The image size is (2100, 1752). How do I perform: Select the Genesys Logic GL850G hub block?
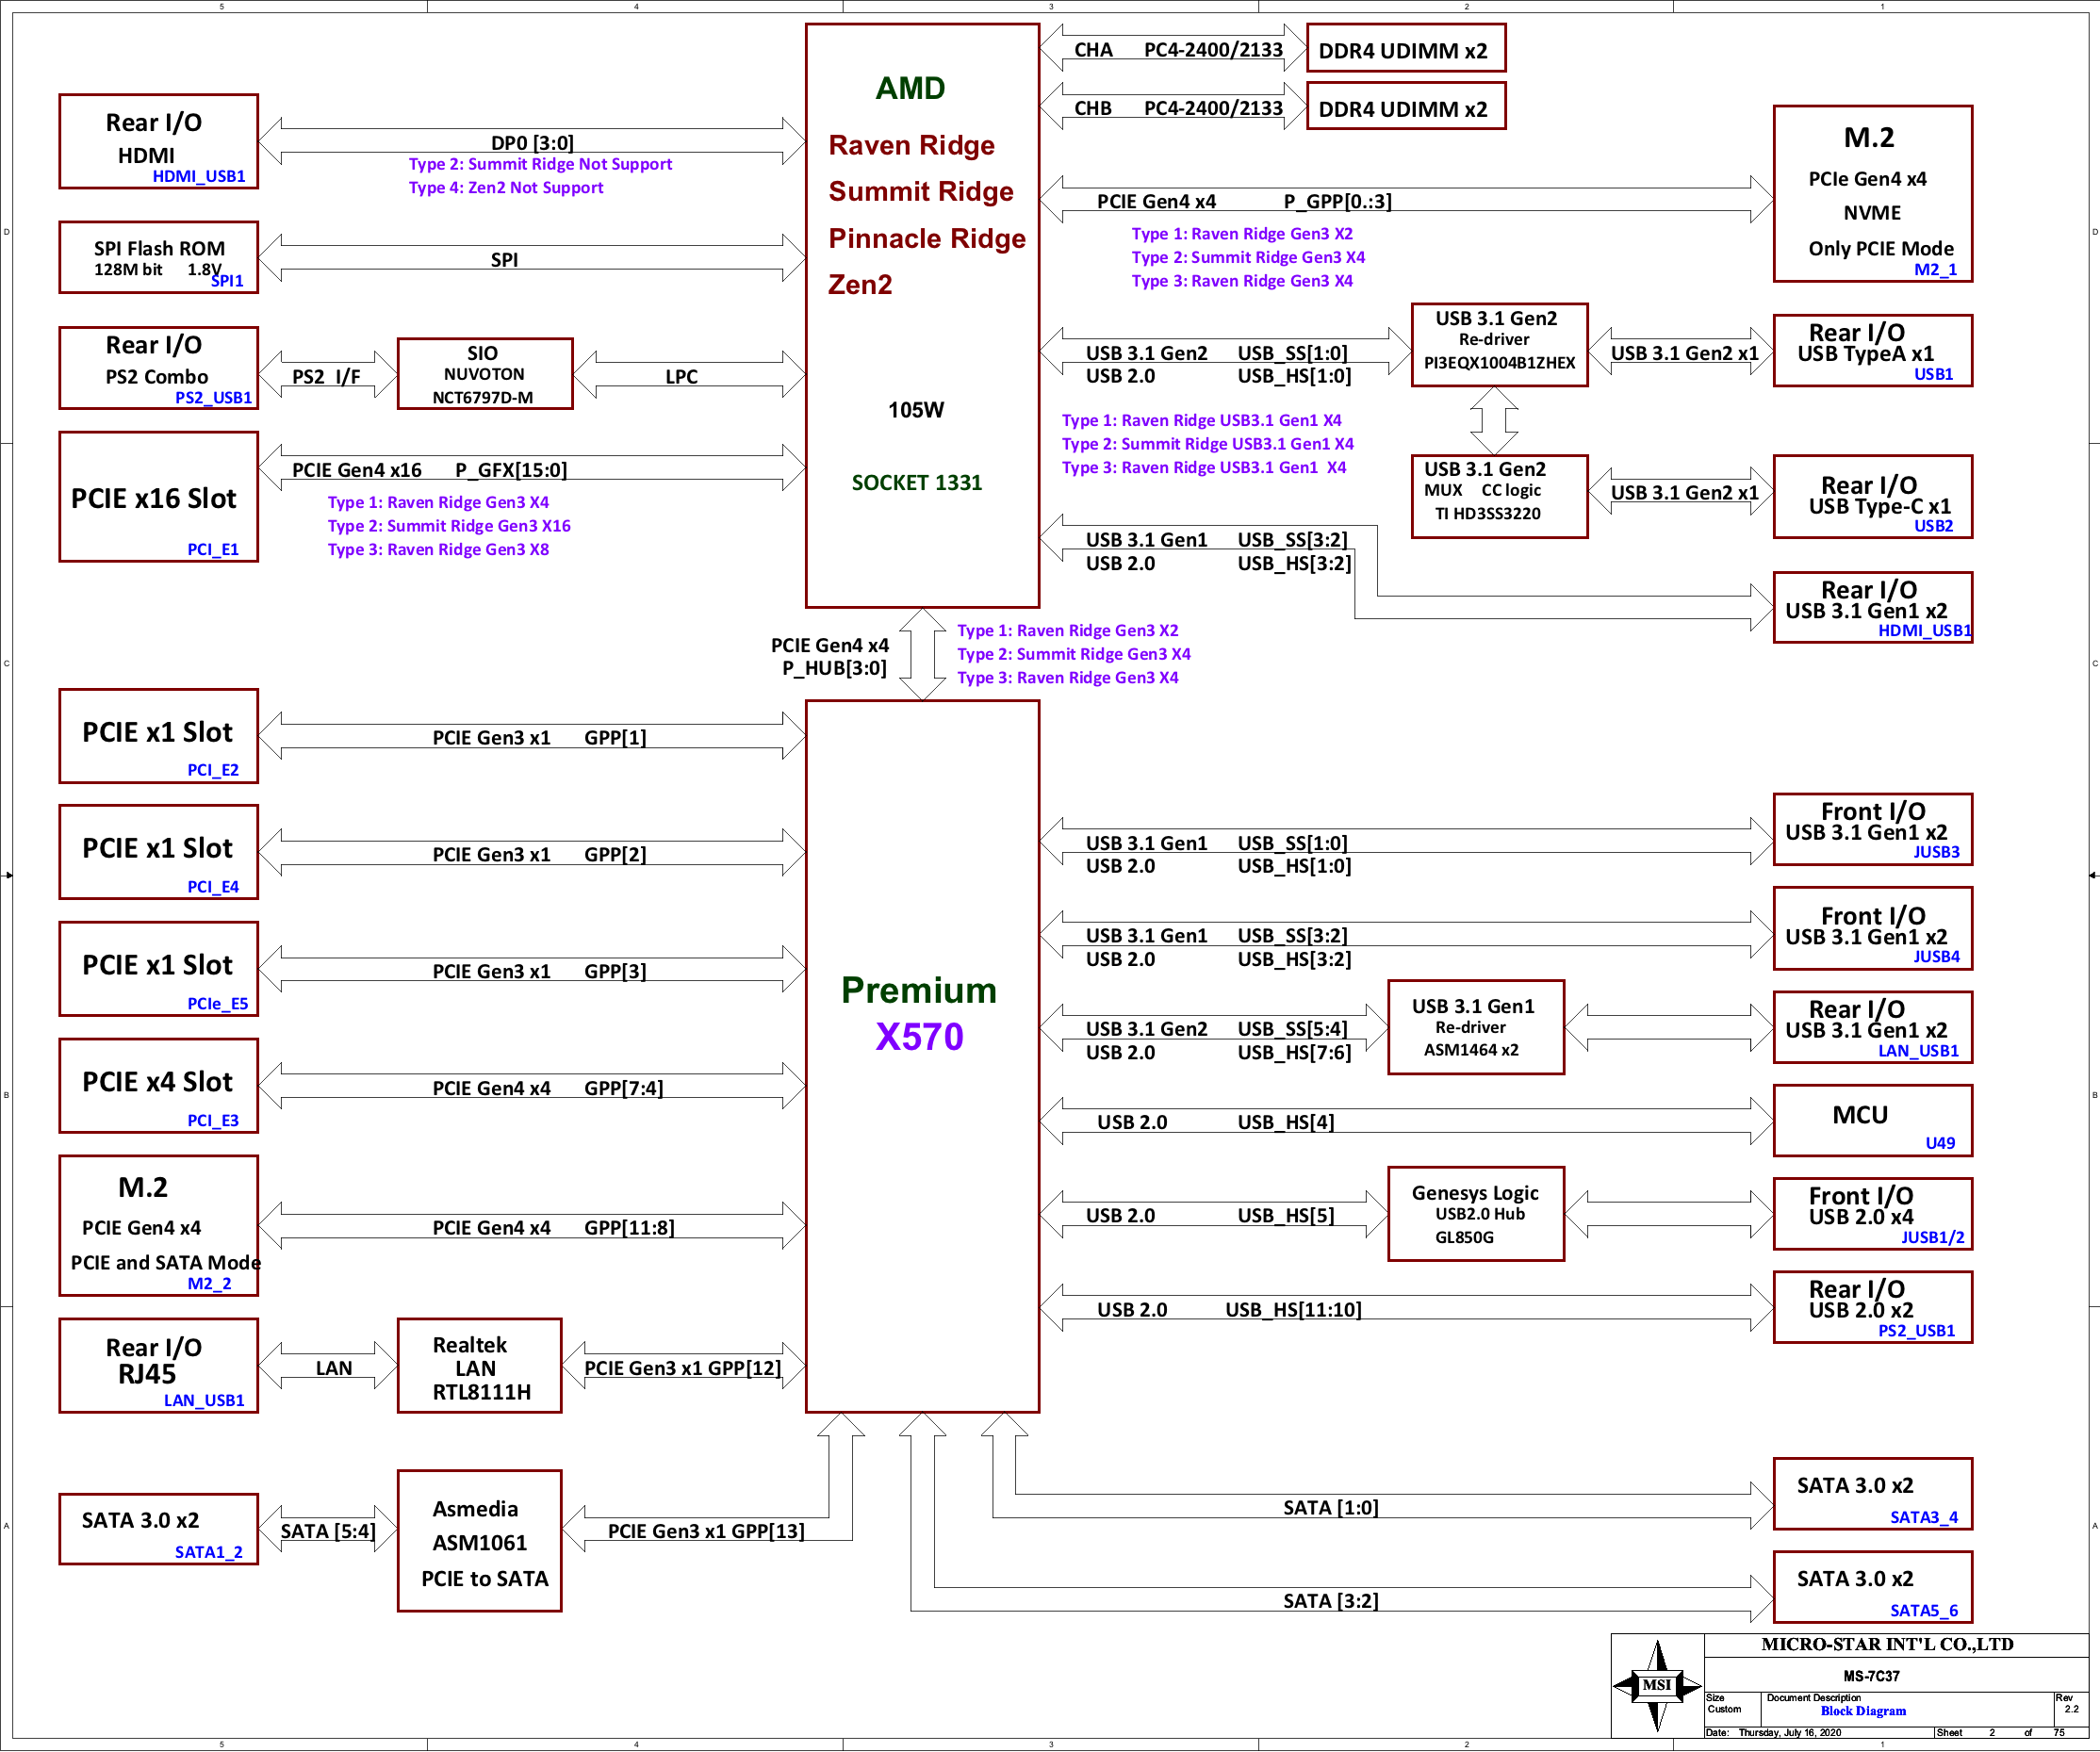point(1476,1214)
